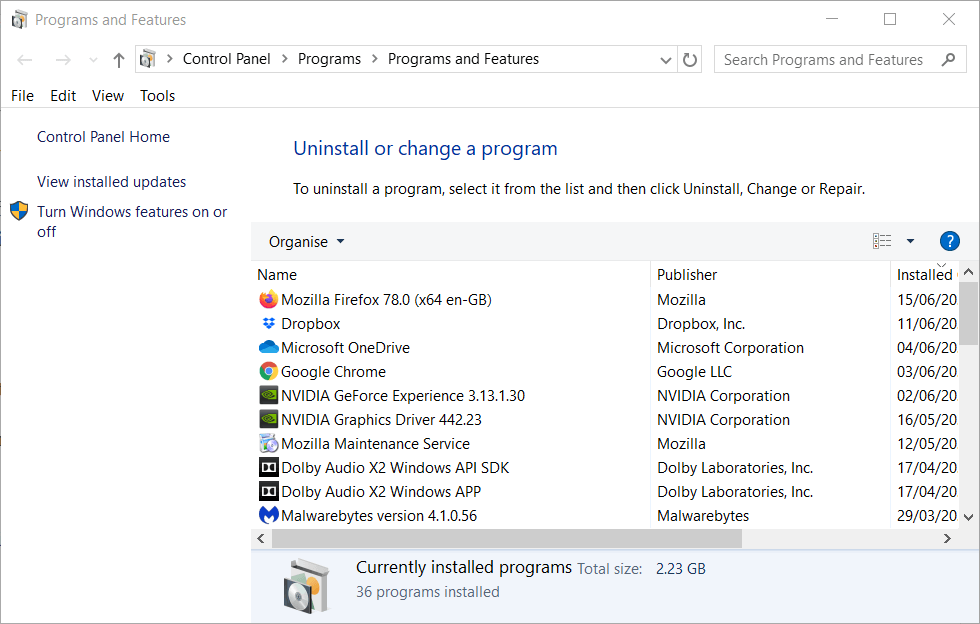Click the Google Chrome icon in list
The image size is (980, 624).
pyautogui.click(x=268, y=371)
